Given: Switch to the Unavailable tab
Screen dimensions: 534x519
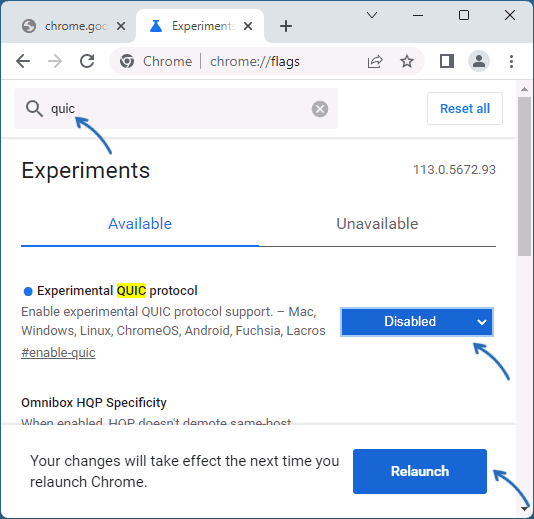Looking at the screenshot, I should click(x=377, y=224).
